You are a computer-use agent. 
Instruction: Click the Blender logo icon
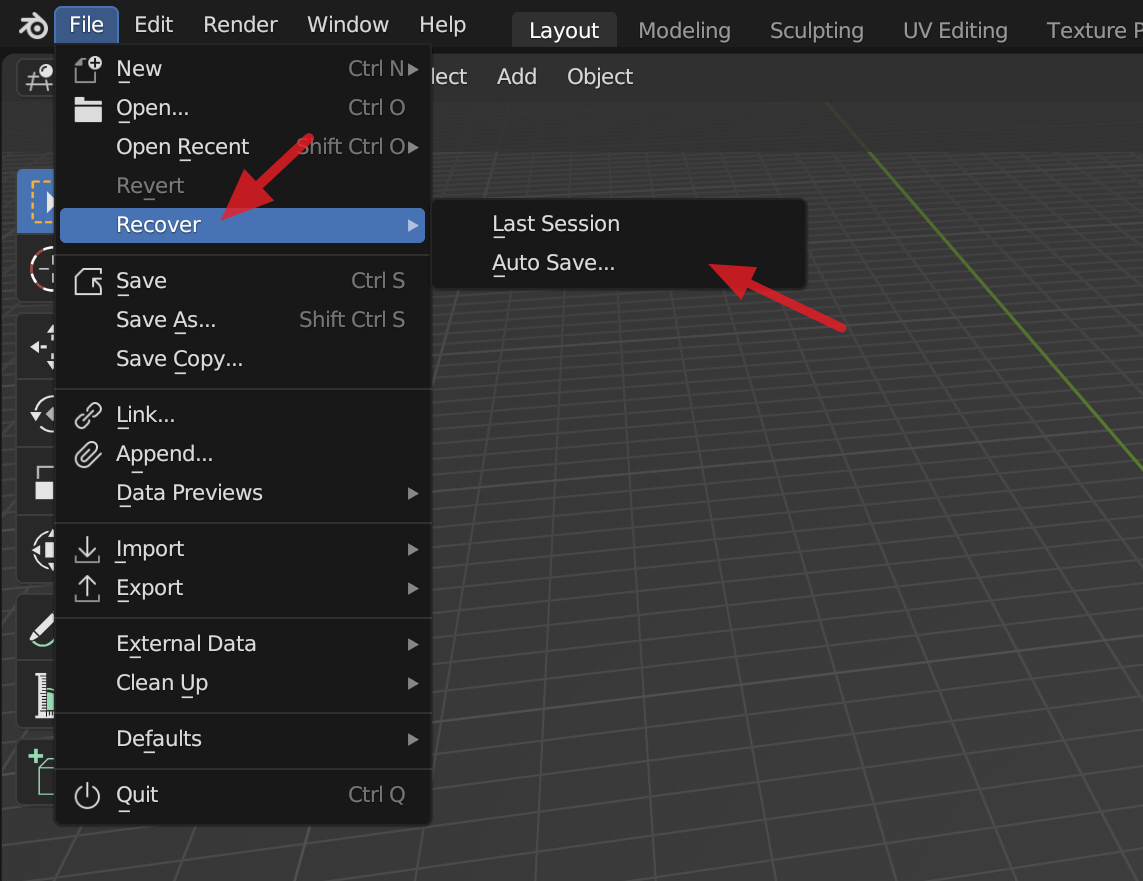32,26
